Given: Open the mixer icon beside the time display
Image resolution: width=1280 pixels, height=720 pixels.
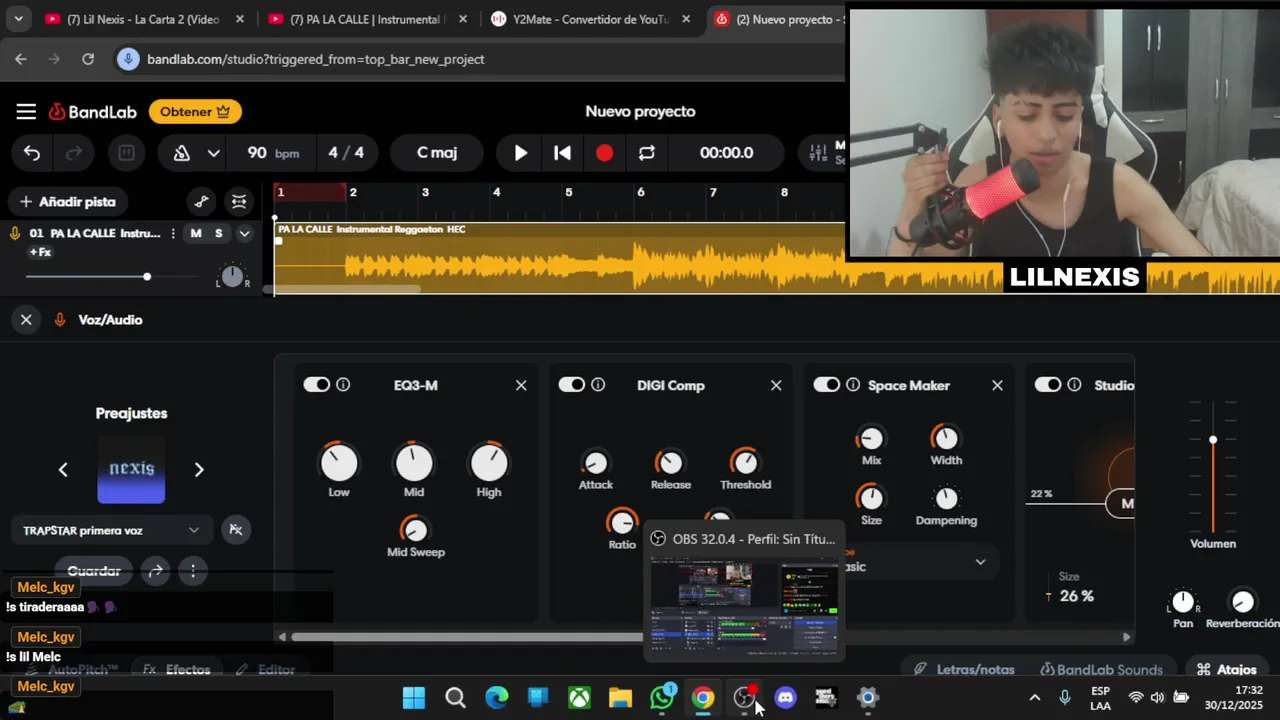Looking at the screenshot, I should coord(818,153).
